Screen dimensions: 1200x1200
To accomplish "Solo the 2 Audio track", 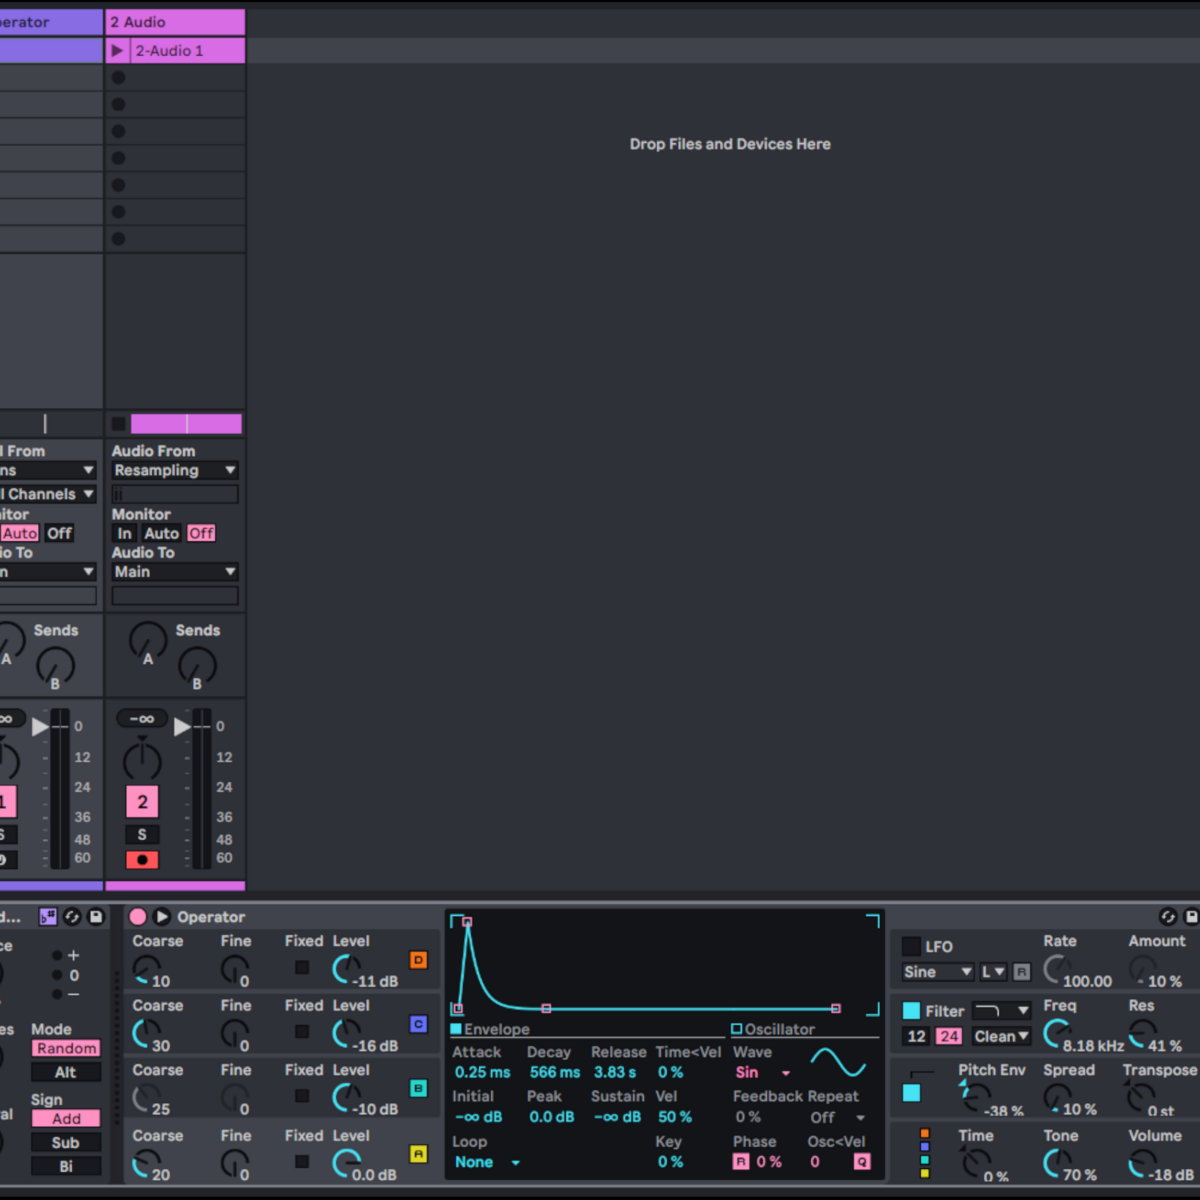I will click(142, 834).
